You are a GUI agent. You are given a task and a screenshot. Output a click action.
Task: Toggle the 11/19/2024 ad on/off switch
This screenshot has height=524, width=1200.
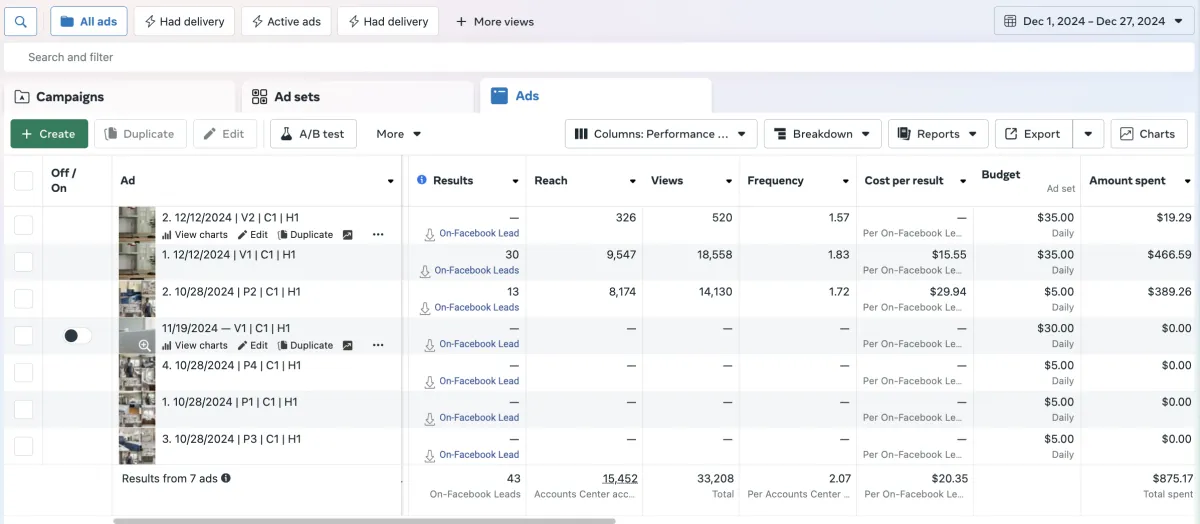77,336
